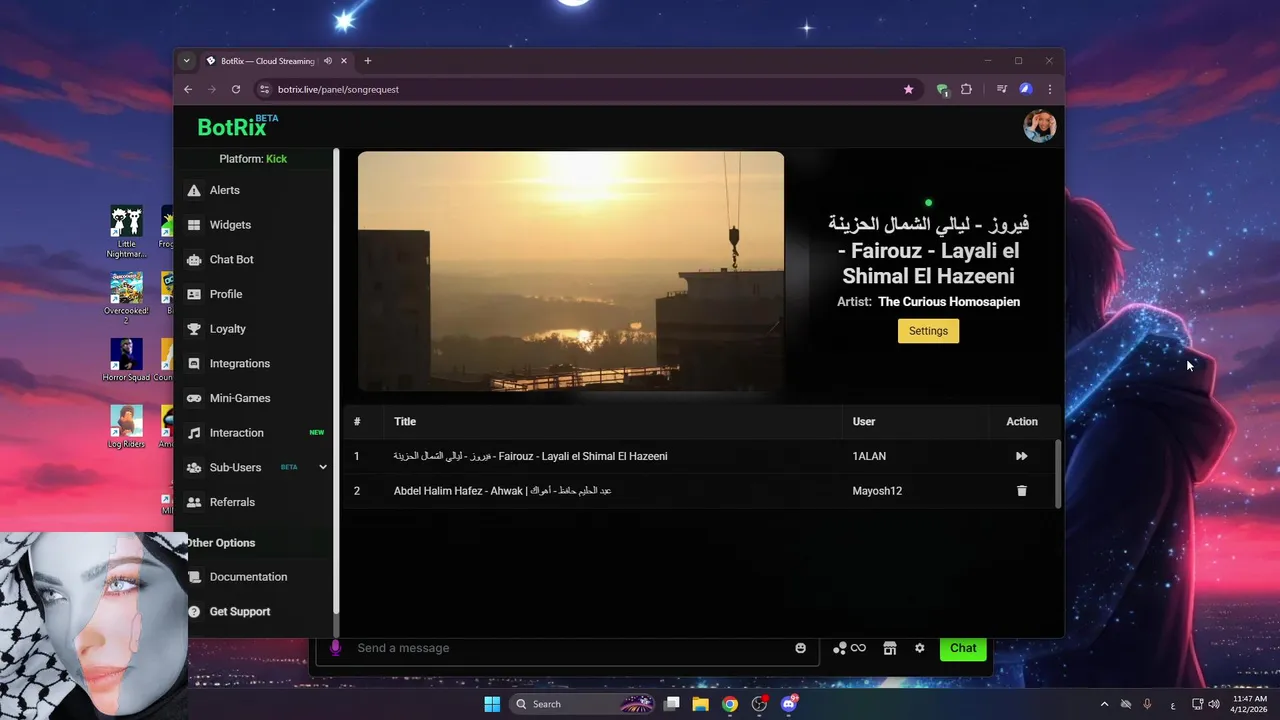Viewport: 1280px width, 720px height.
Task: Open the volume tray icon
Action: pos(1214,704)
